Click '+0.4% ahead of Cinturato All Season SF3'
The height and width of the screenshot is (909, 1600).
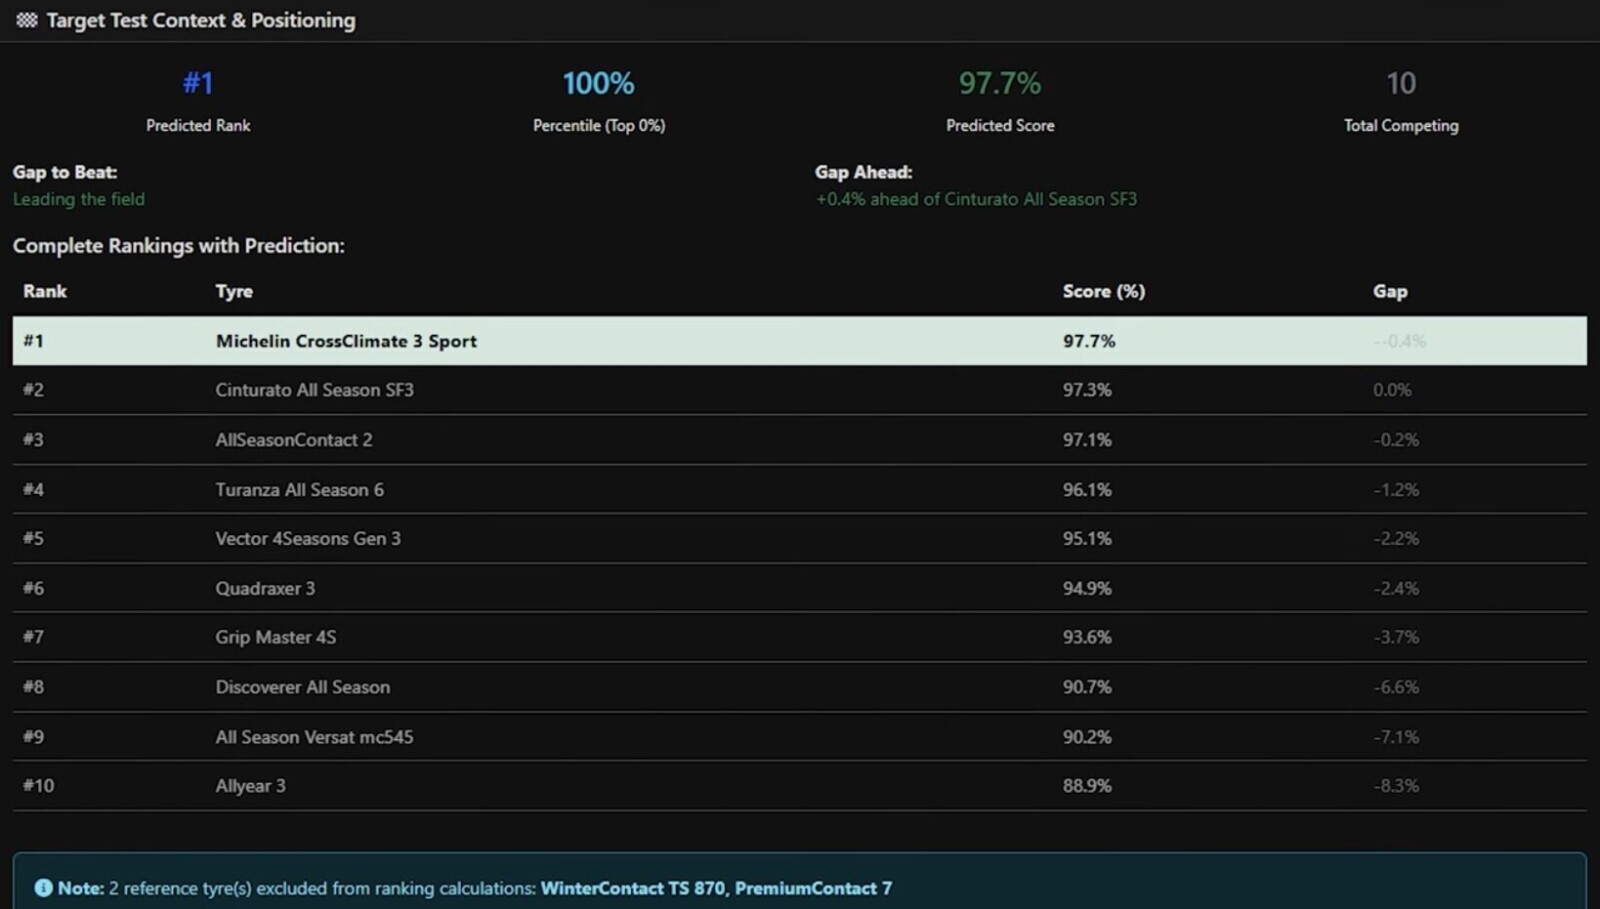click(976, 199)
